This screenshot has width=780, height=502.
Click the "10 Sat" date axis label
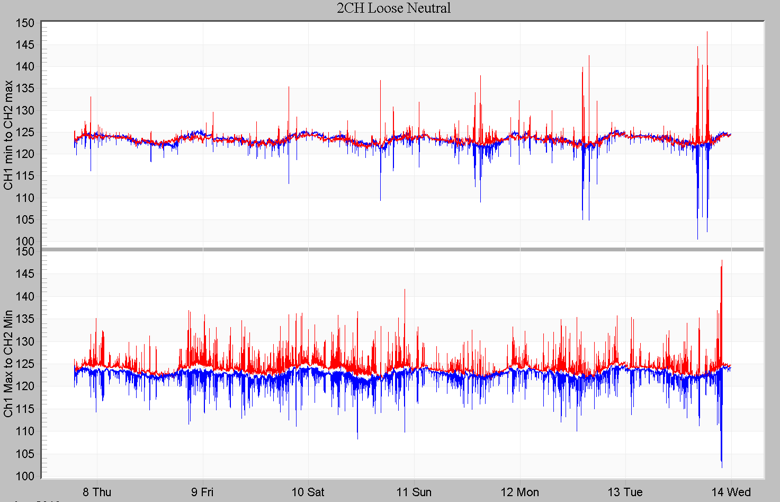pos(308,492)
